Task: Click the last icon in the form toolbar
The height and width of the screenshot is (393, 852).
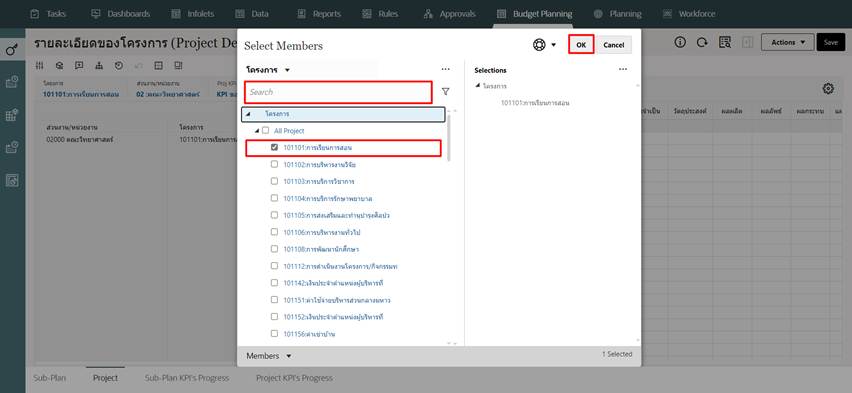Action: [x=178, y=65]
